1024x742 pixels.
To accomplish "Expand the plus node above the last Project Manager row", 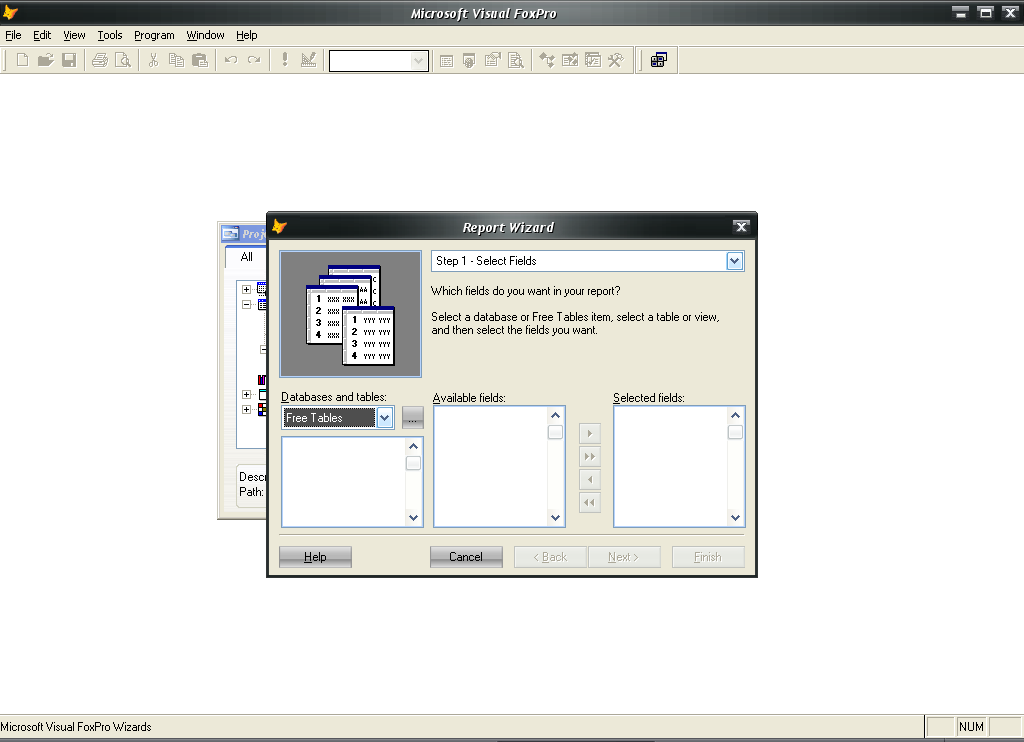I will tap(246, 395).
